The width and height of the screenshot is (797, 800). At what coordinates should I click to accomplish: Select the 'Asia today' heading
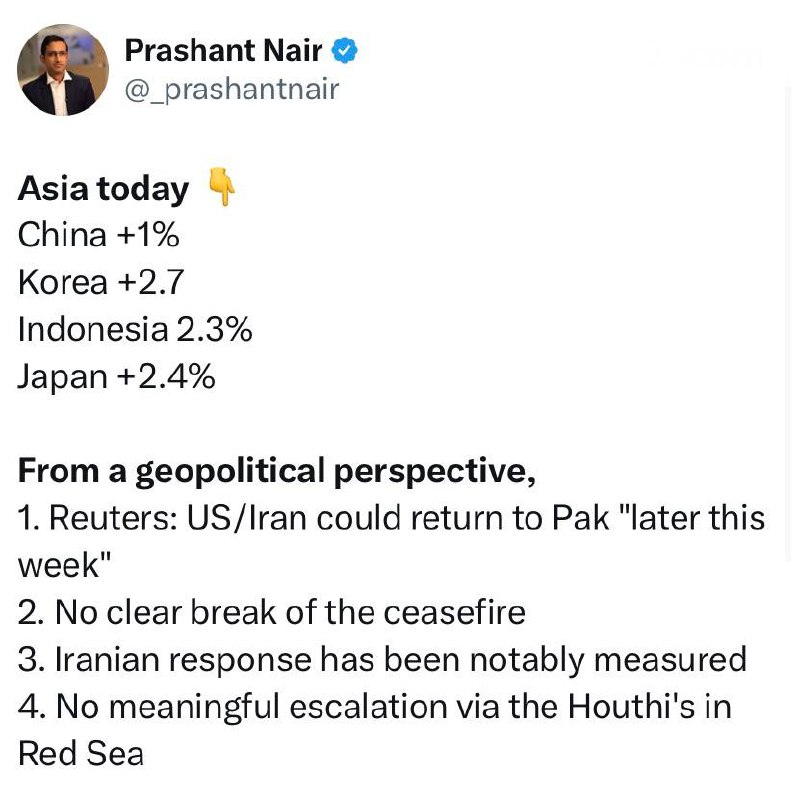tap(104, 189)
